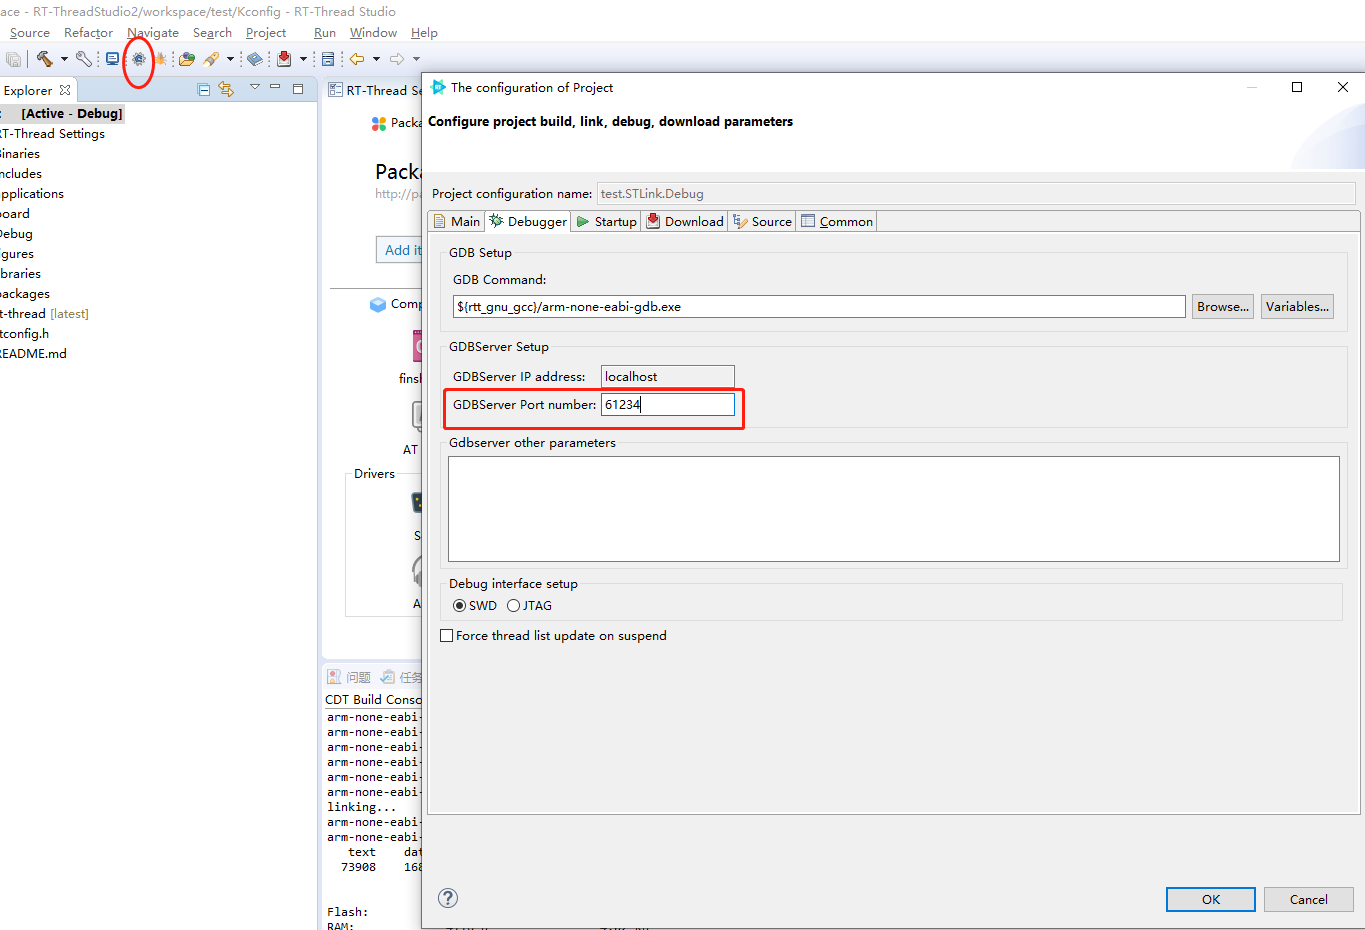This screenshot has height=930, width=1365.
Task: Open the Source menu
Action: click(30, 33)
